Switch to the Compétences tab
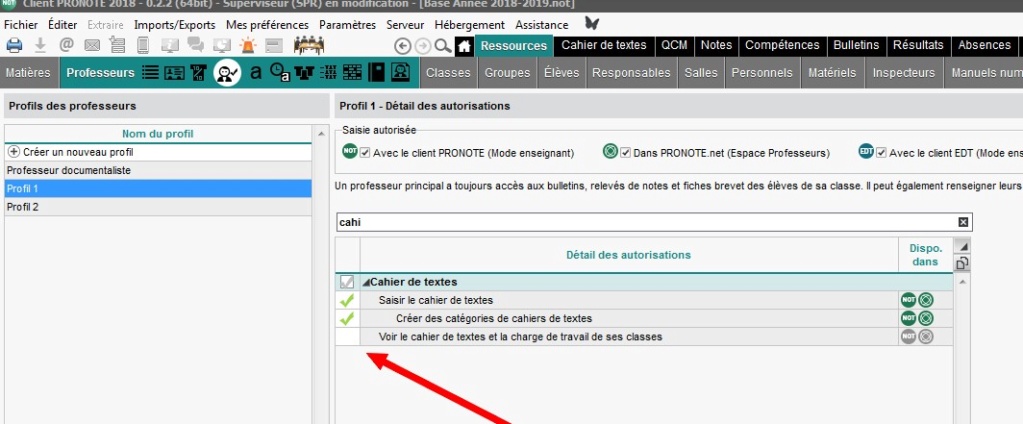 pyautogui.click(x=782, y=46)
